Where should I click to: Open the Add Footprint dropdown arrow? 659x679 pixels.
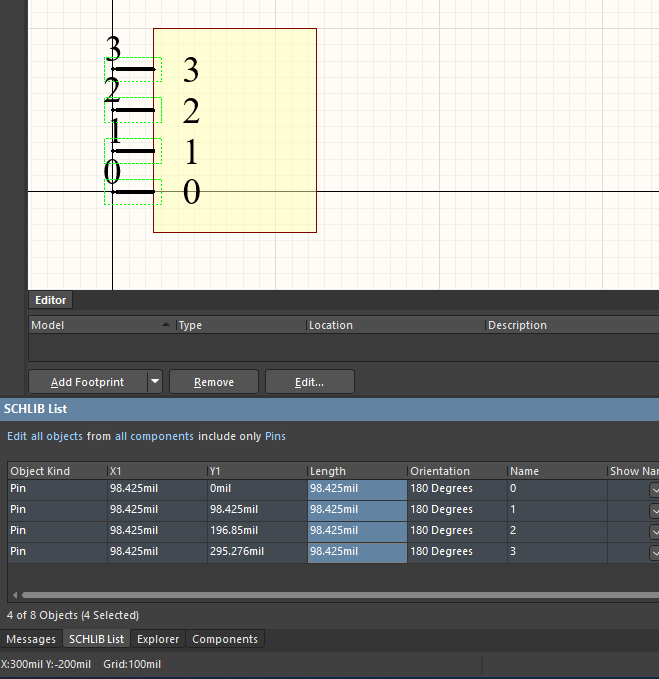coord(154,382)
